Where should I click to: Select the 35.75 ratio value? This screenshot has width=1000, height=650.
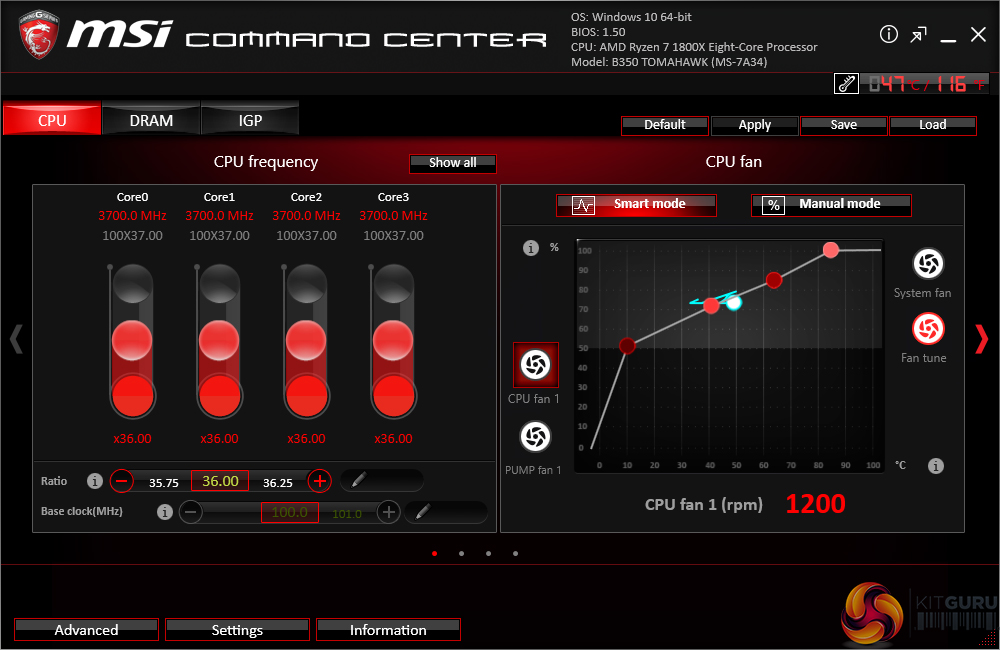tap(164, 483)
